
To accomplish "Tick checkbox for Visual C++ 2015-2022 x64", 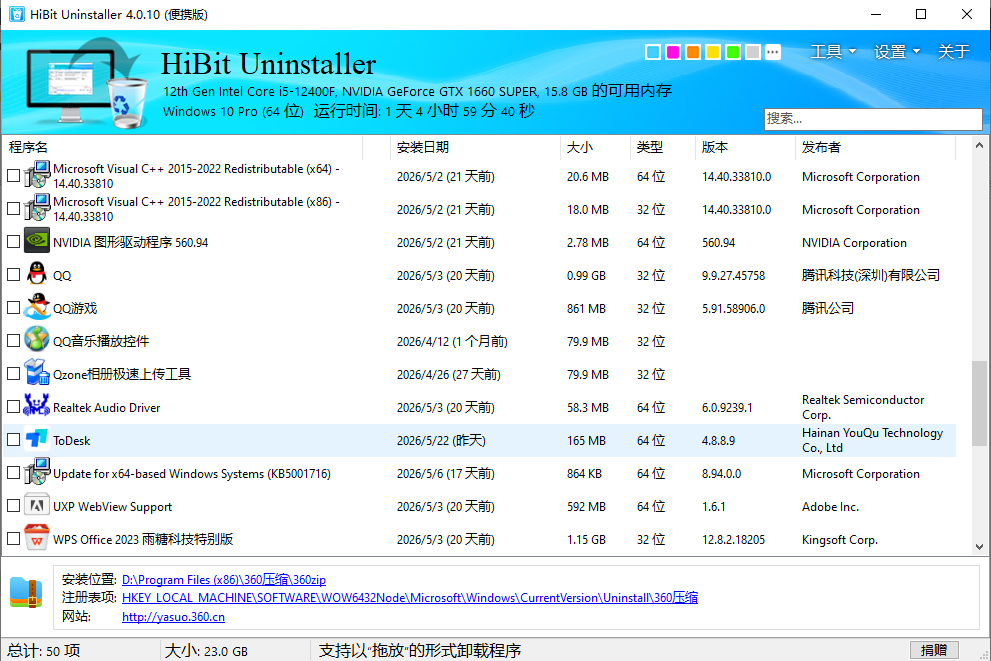I will (13, 176).
